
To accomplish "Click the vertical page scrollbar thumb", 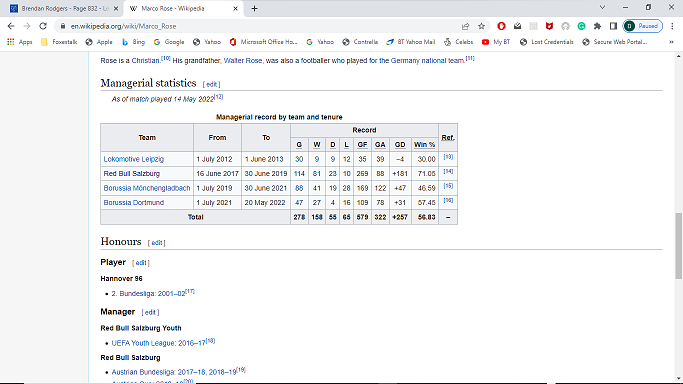I will pos(678,246).
